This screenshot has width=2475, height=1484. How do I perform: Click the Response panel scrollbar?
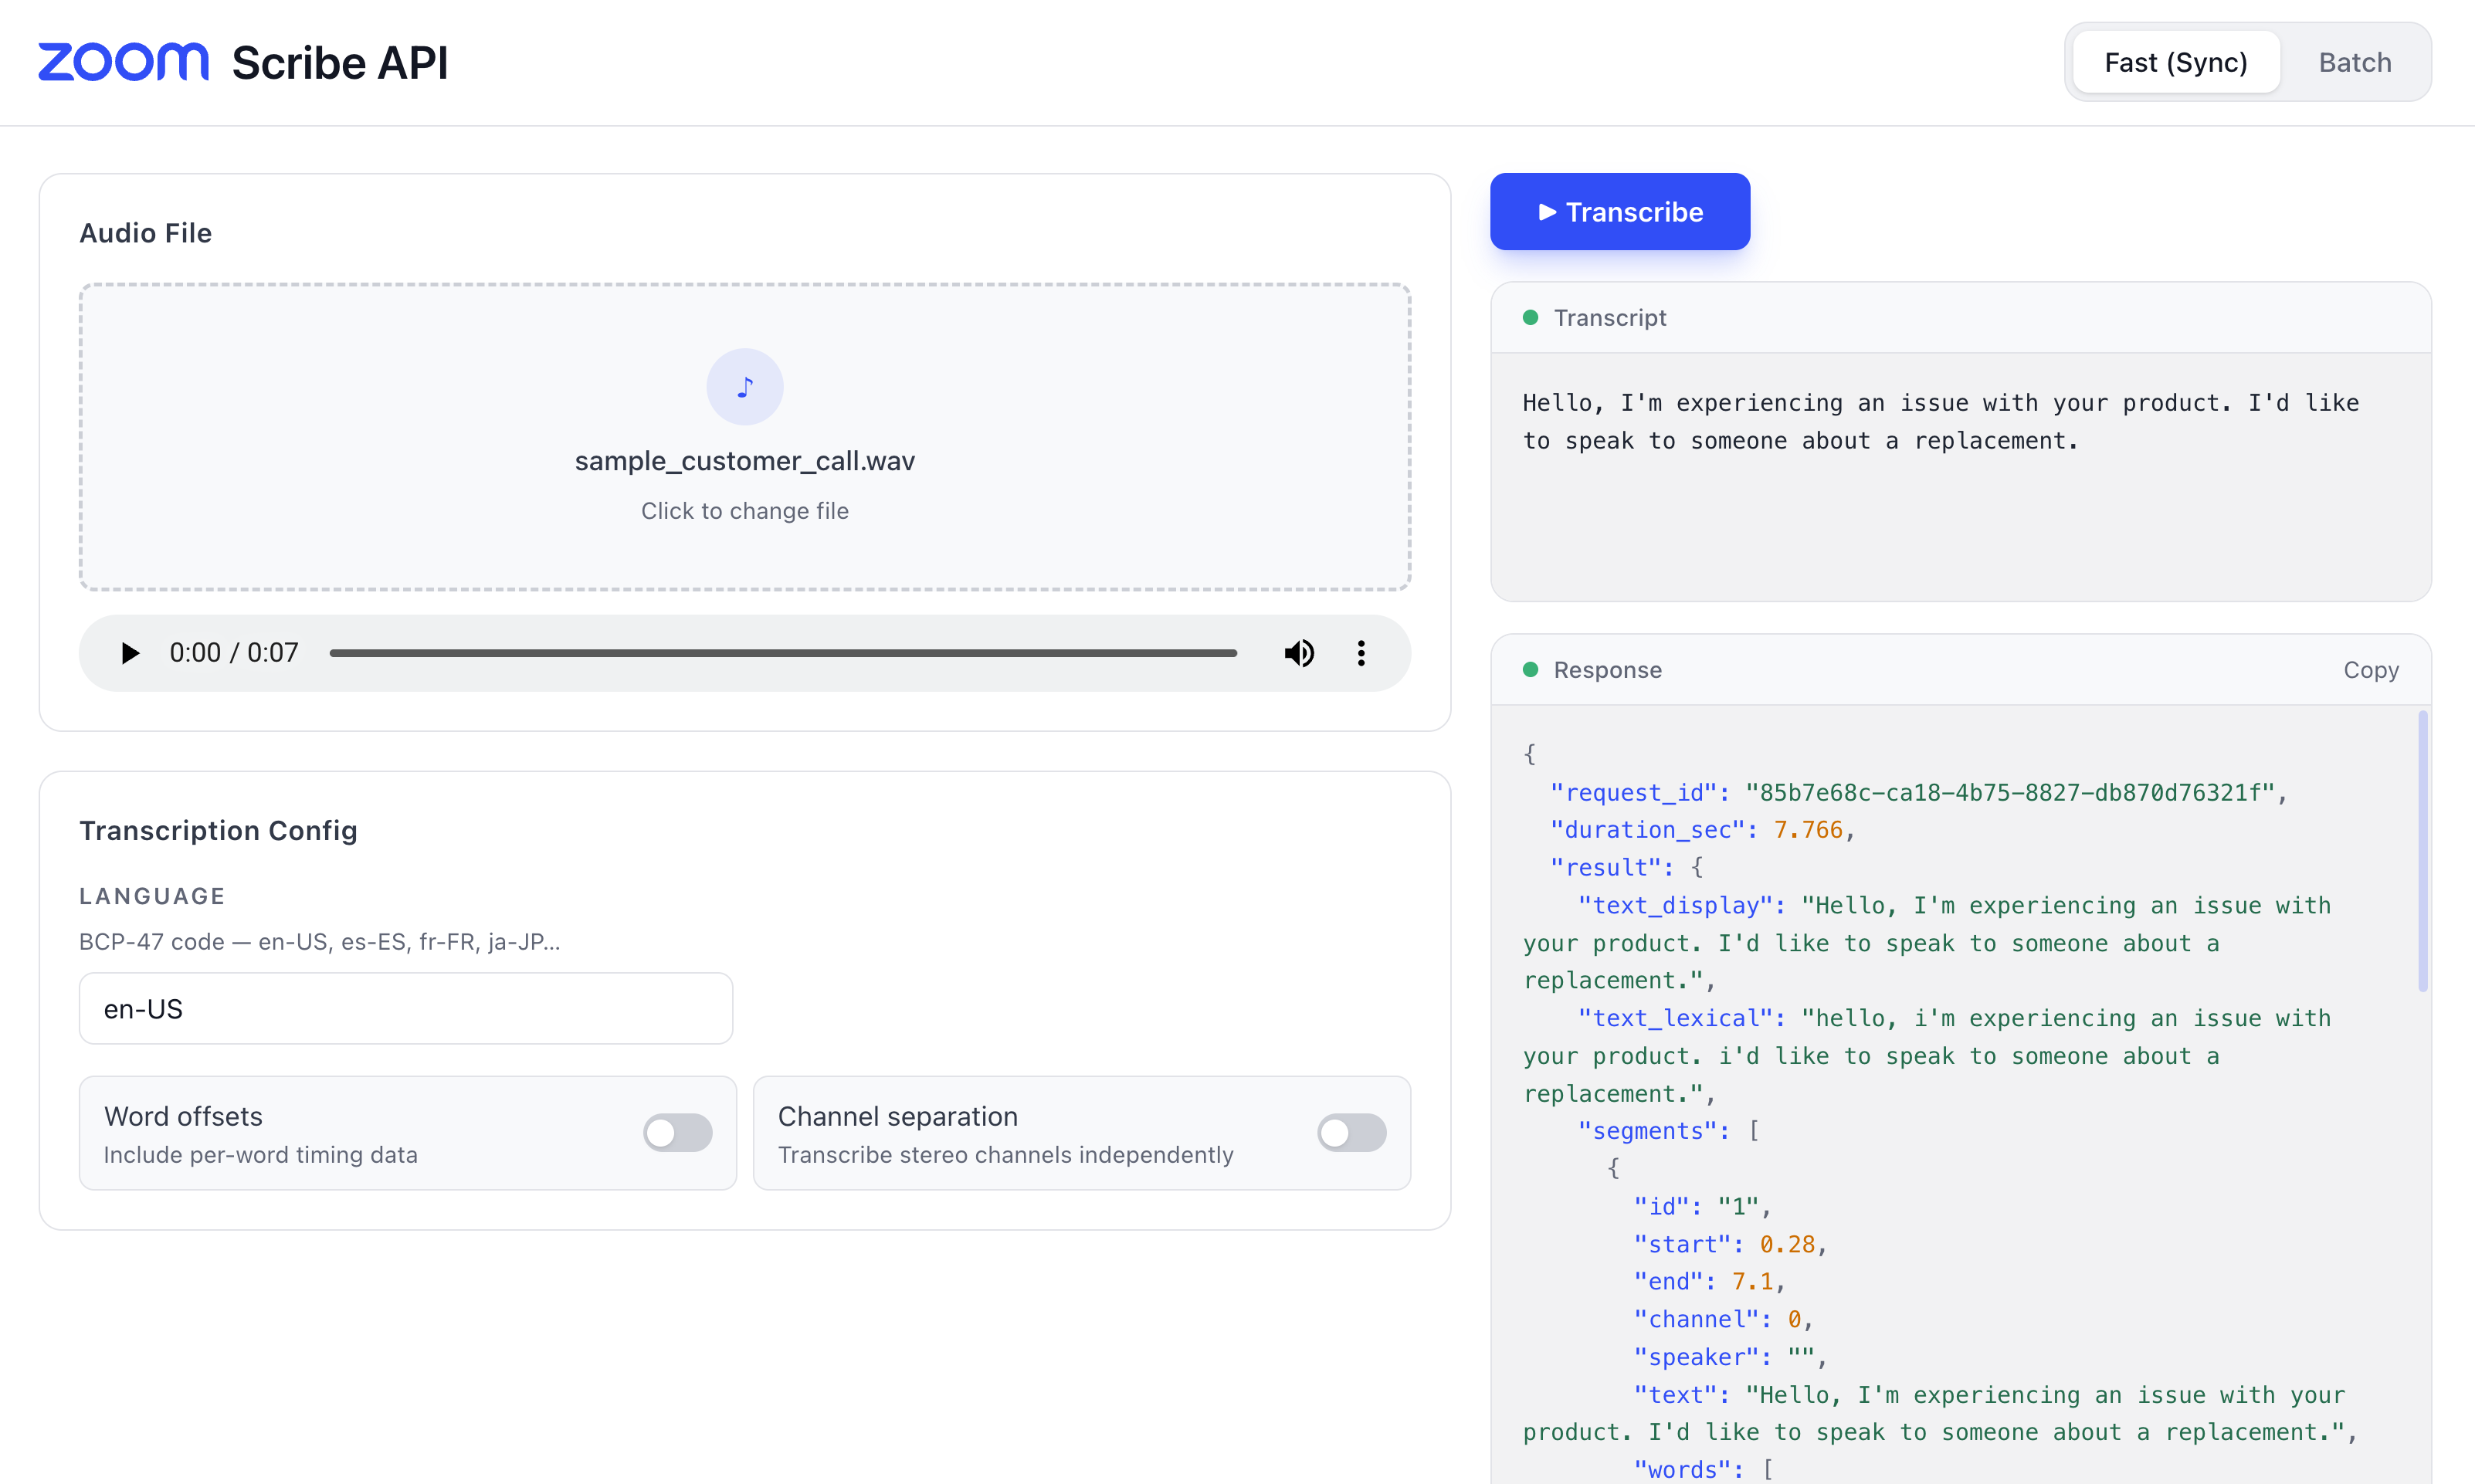(2423, 850)
